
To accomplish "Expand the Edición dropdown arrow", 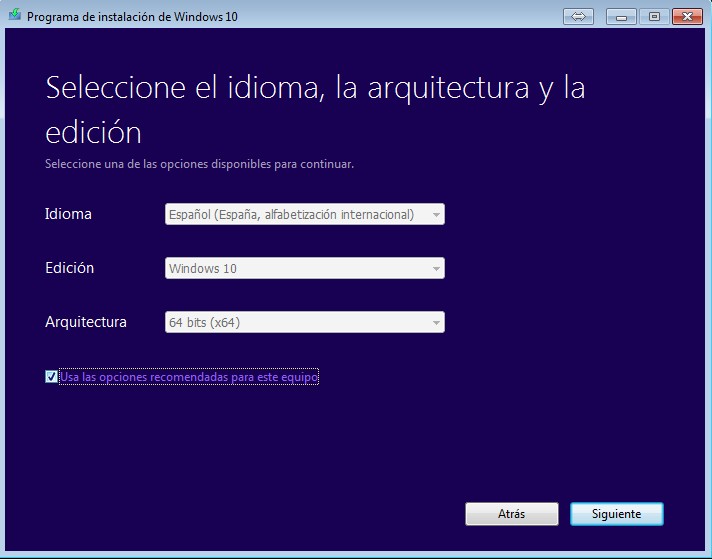I will point(435,268).
